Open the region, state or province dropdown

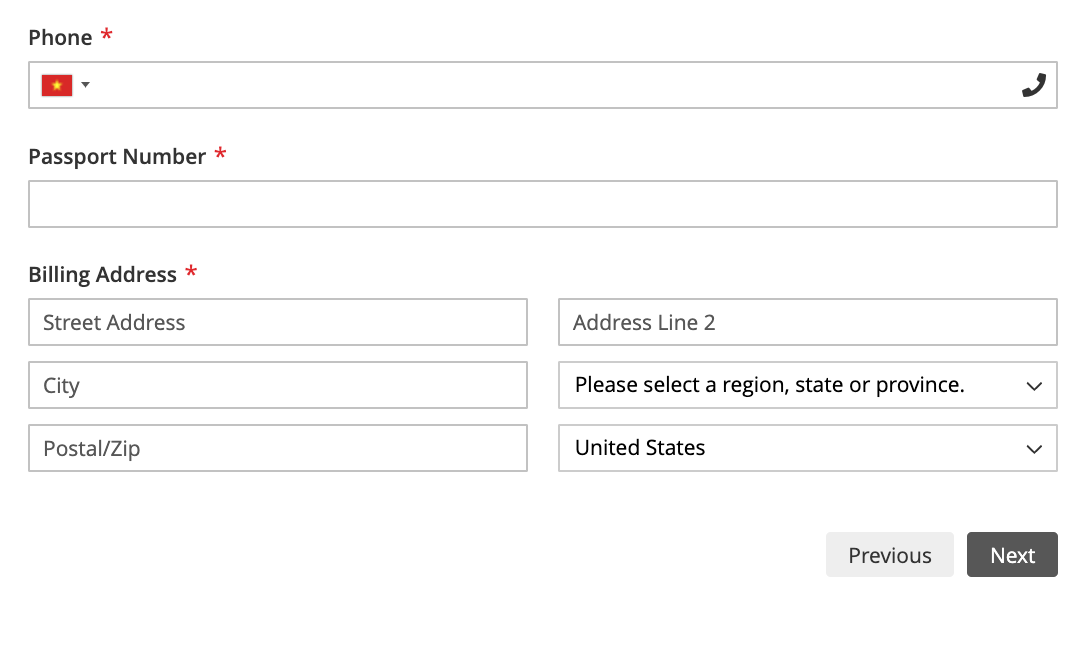click(808, 385)
